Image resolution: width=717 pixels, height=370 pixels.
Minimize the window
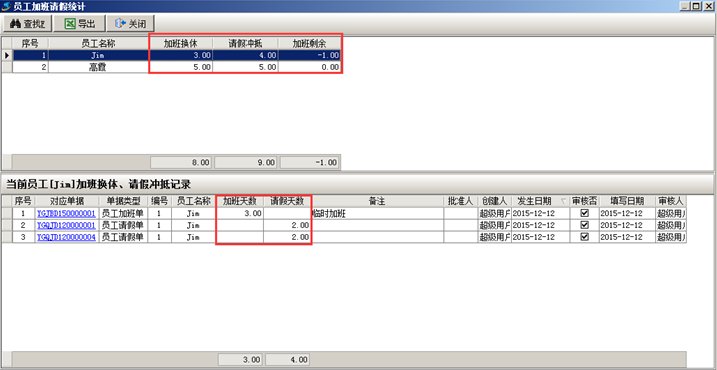686,6
